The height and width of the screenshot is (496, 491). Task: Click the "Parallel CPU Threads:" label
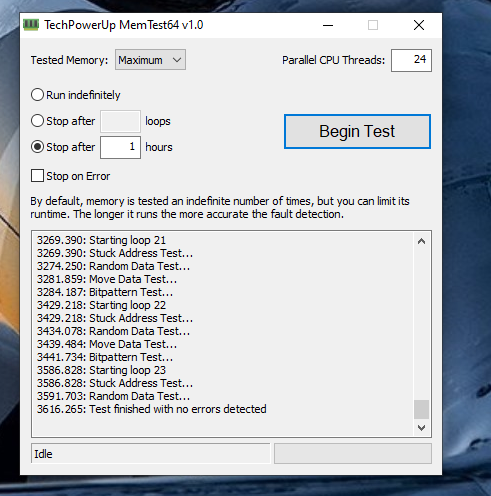pos(333,60)
